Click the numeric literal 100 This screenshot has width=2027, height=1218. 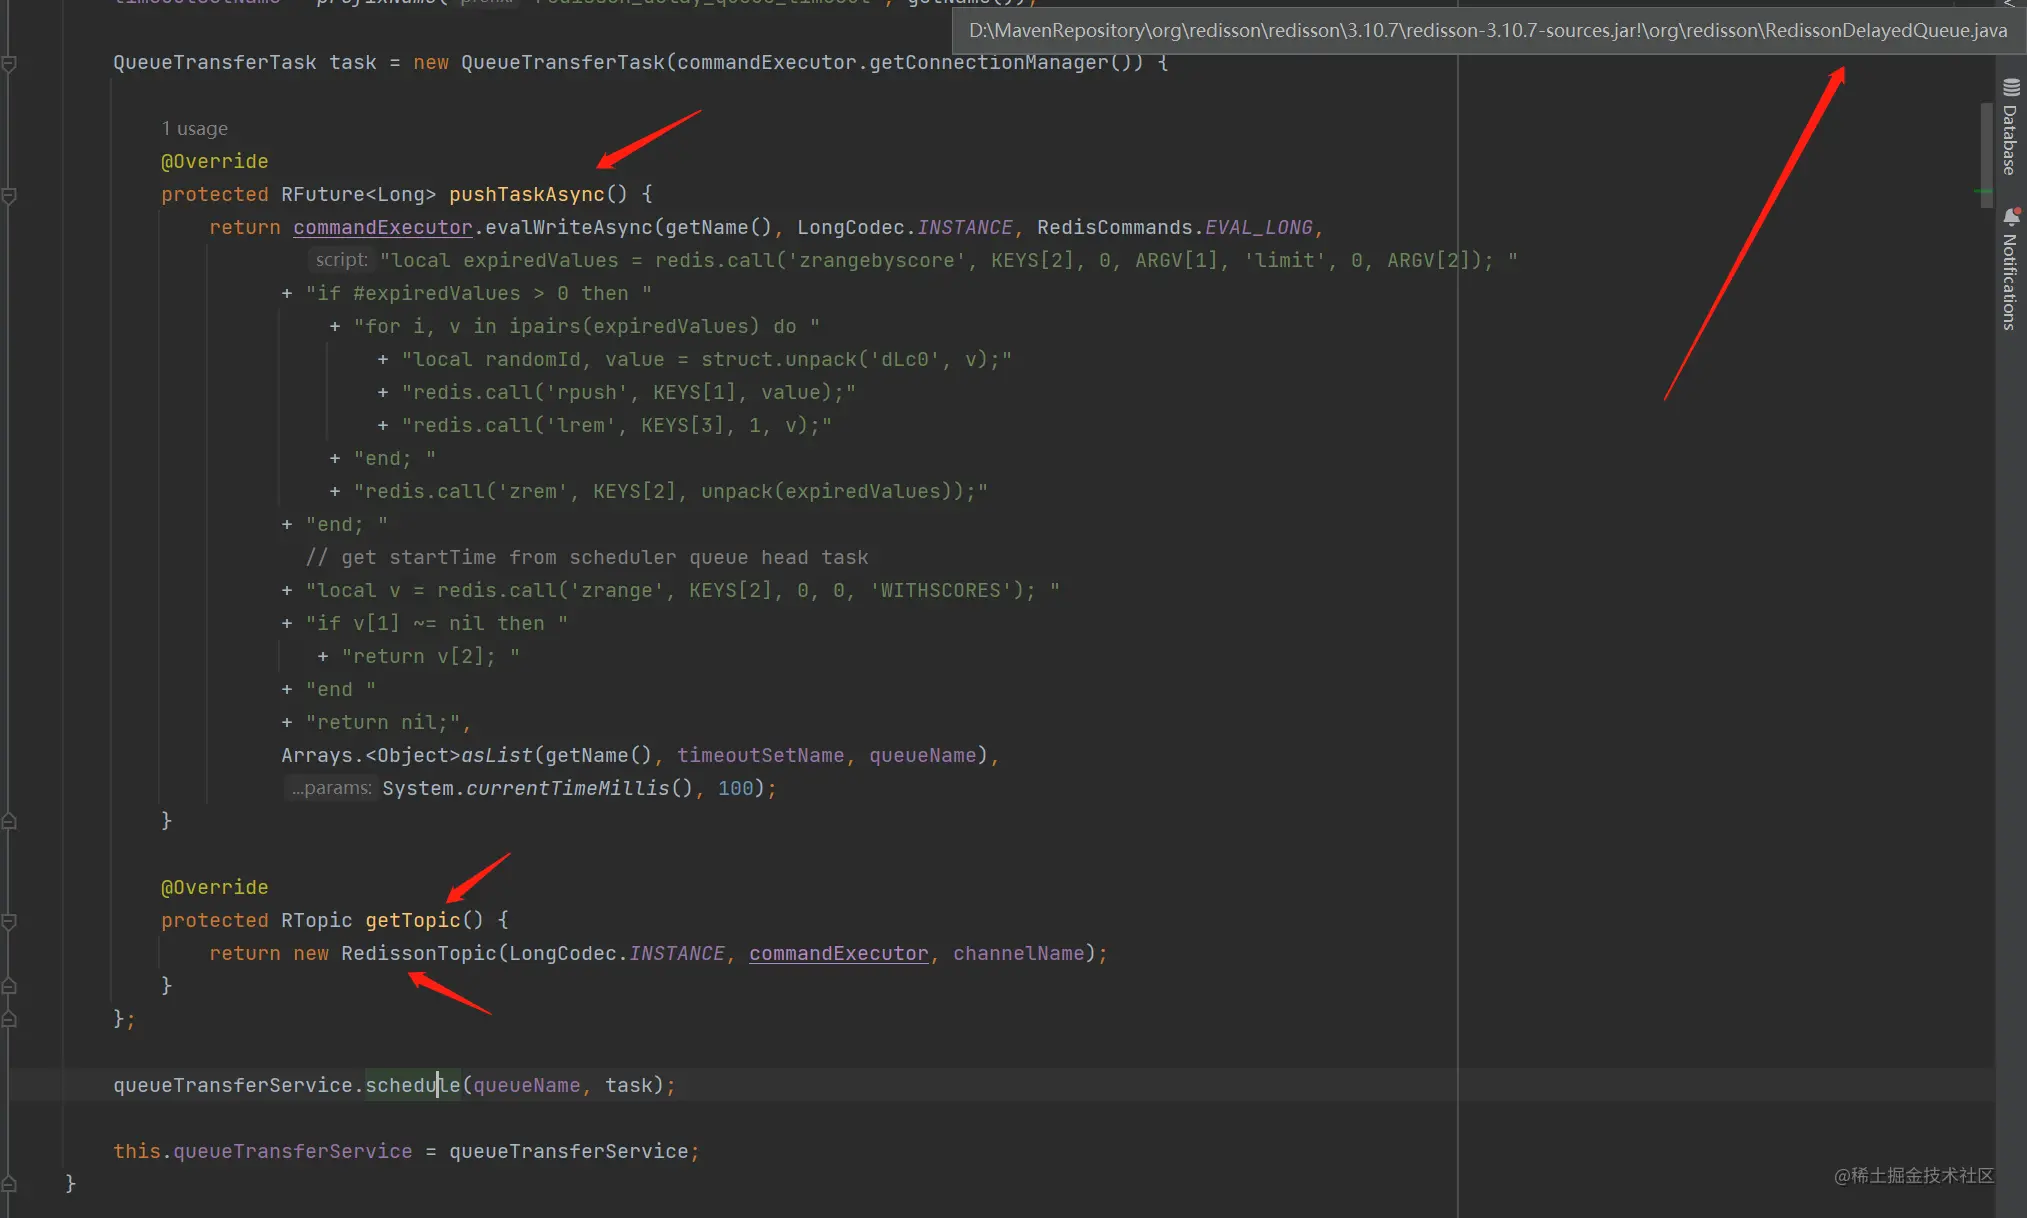(735, 788)
